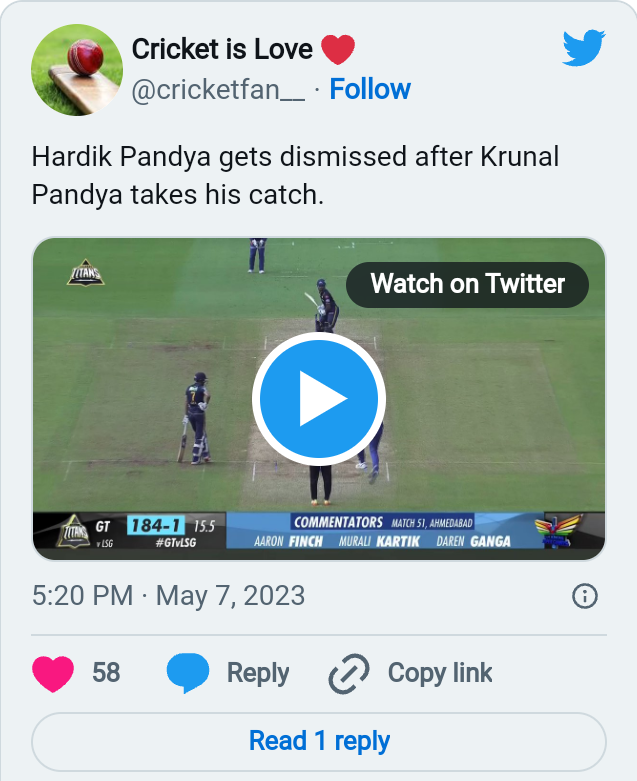
Task: Click the "Reply" text label
Action: [257, 673]
